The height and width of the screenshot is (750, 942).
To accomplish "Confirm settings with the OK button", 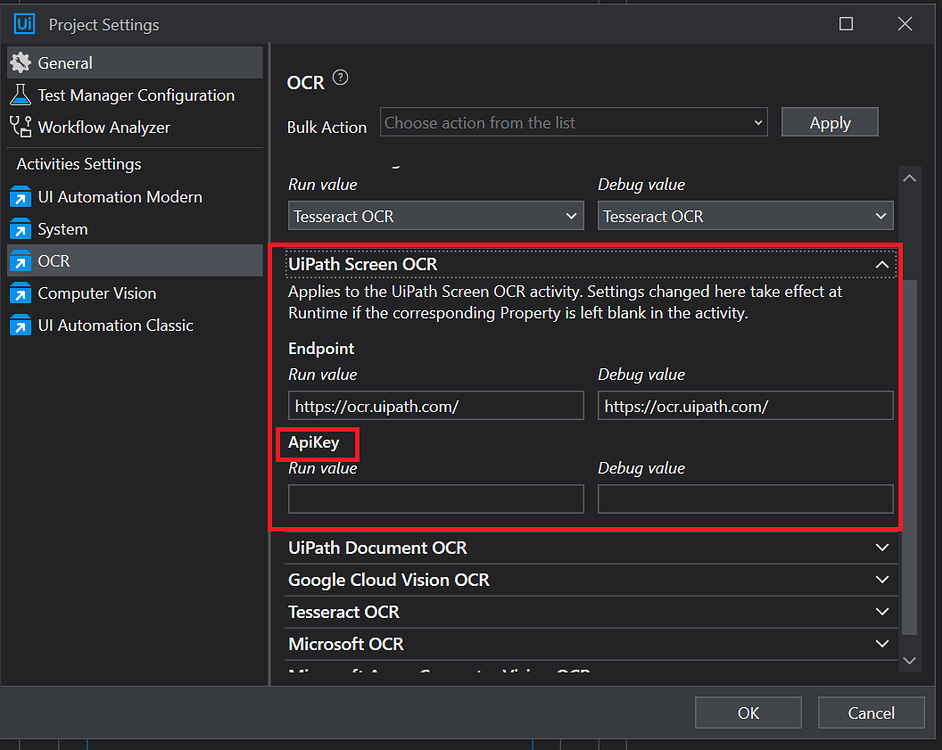I will (748, 713).
